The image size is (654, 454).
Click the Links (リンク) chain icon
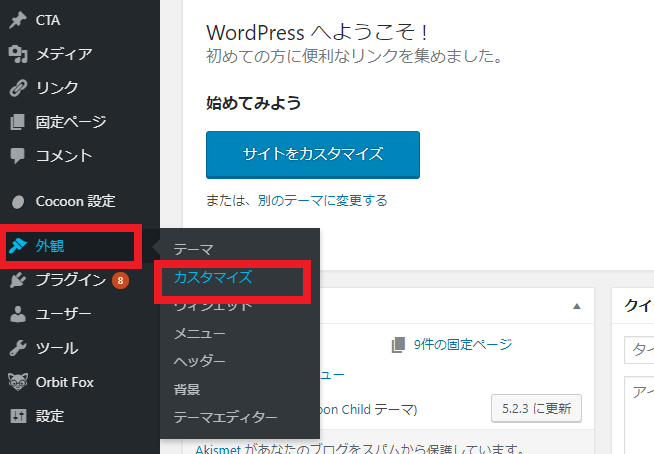coord(17,88)
